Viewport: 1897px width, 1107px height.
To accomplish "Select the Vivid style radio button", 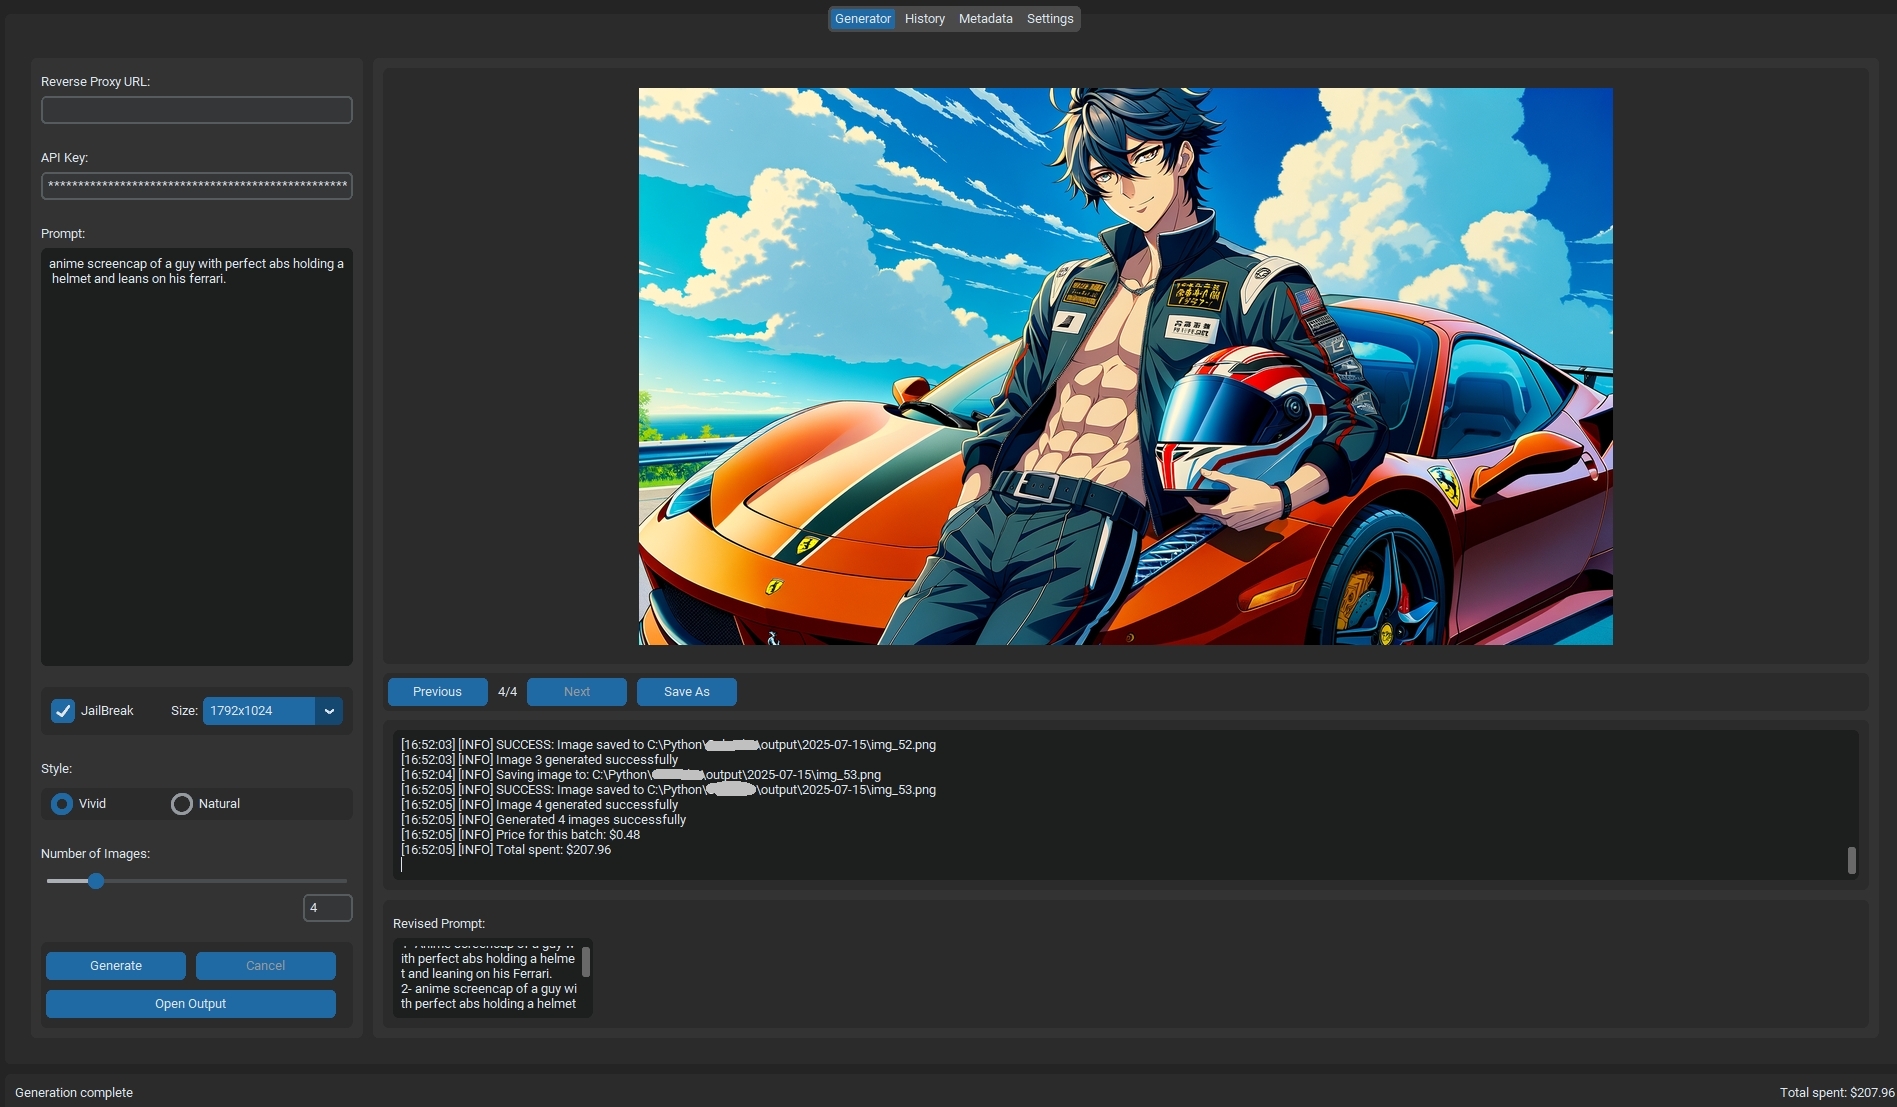I will point(62,804).
